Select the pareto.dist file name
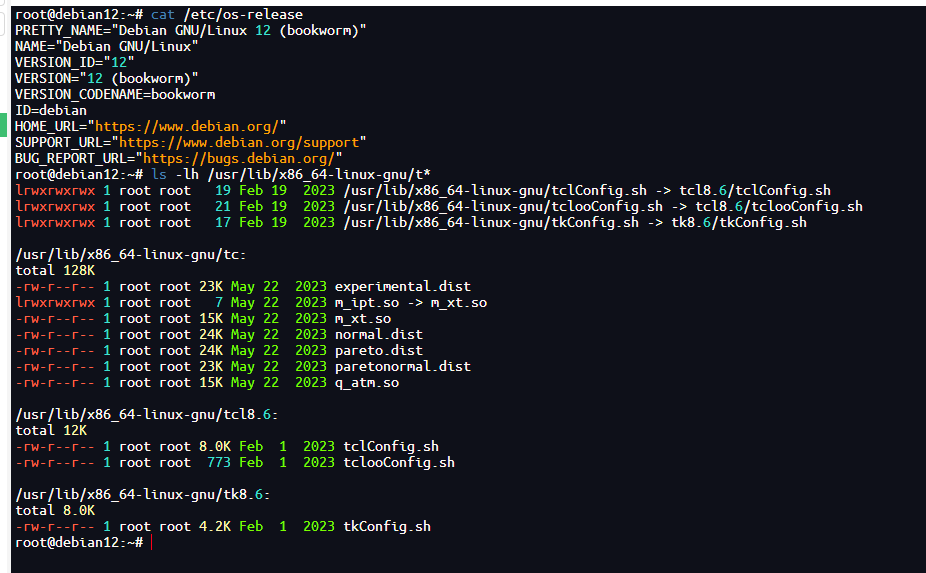The width and height of the screenshot is (926, 573). pos(379,350)
